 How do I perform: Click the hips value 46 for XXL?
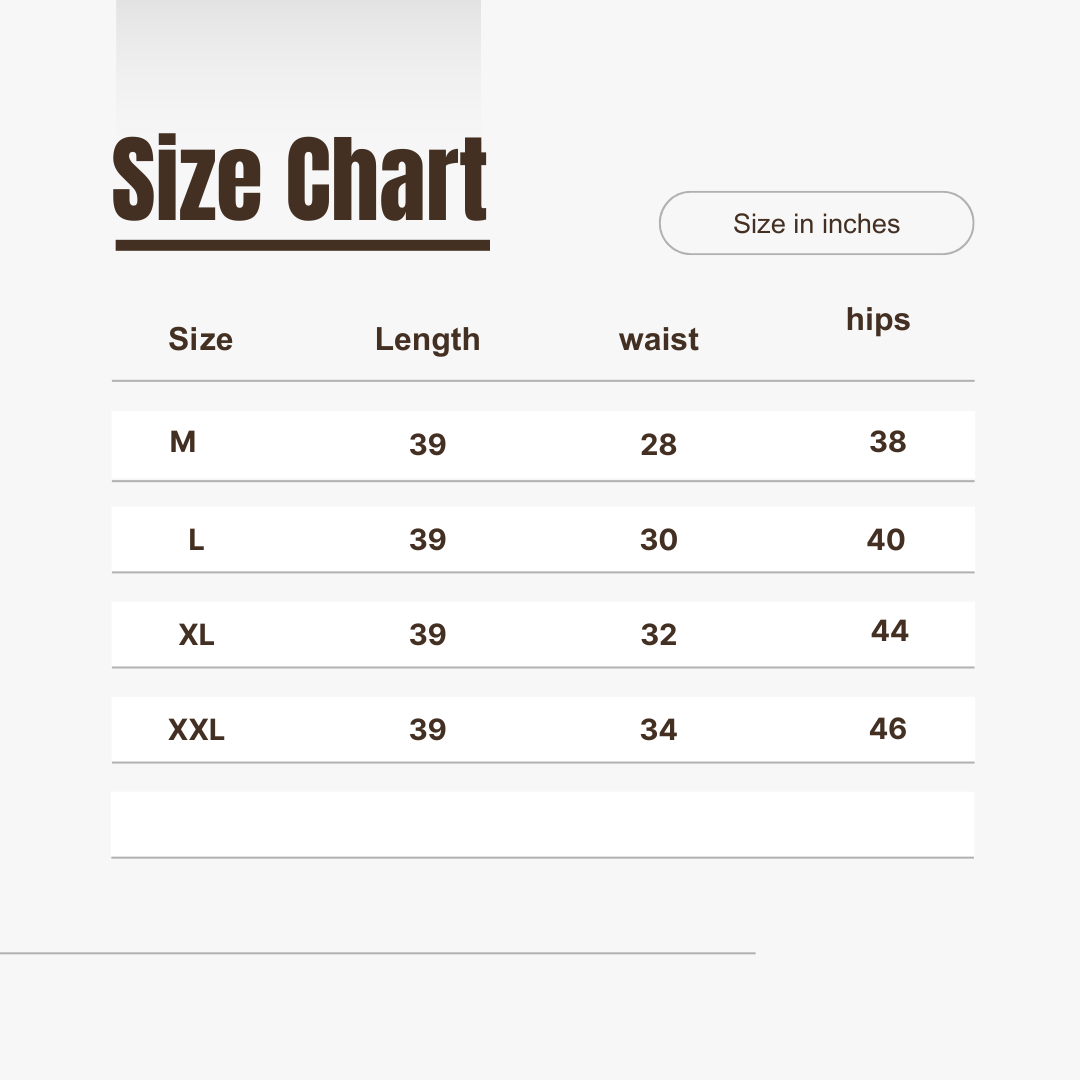coord(888,729)
